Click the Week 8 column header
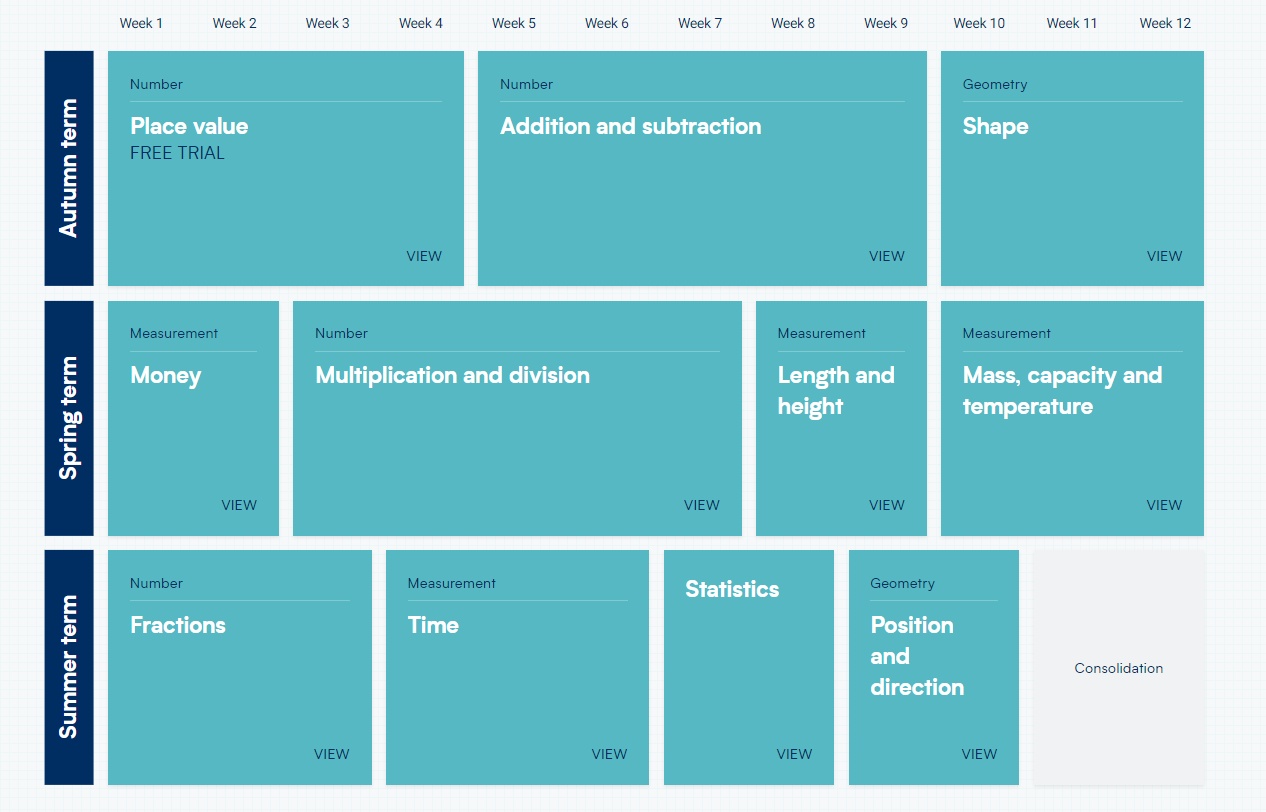This screenshot has height=812, width=1266. point(793,23)
